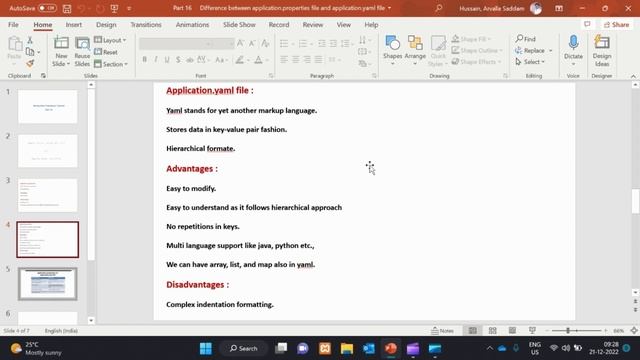The width and height of the screenshot is (640, 360).
Task: Open the Reuse Slides pane
Action: click(82, 51)
